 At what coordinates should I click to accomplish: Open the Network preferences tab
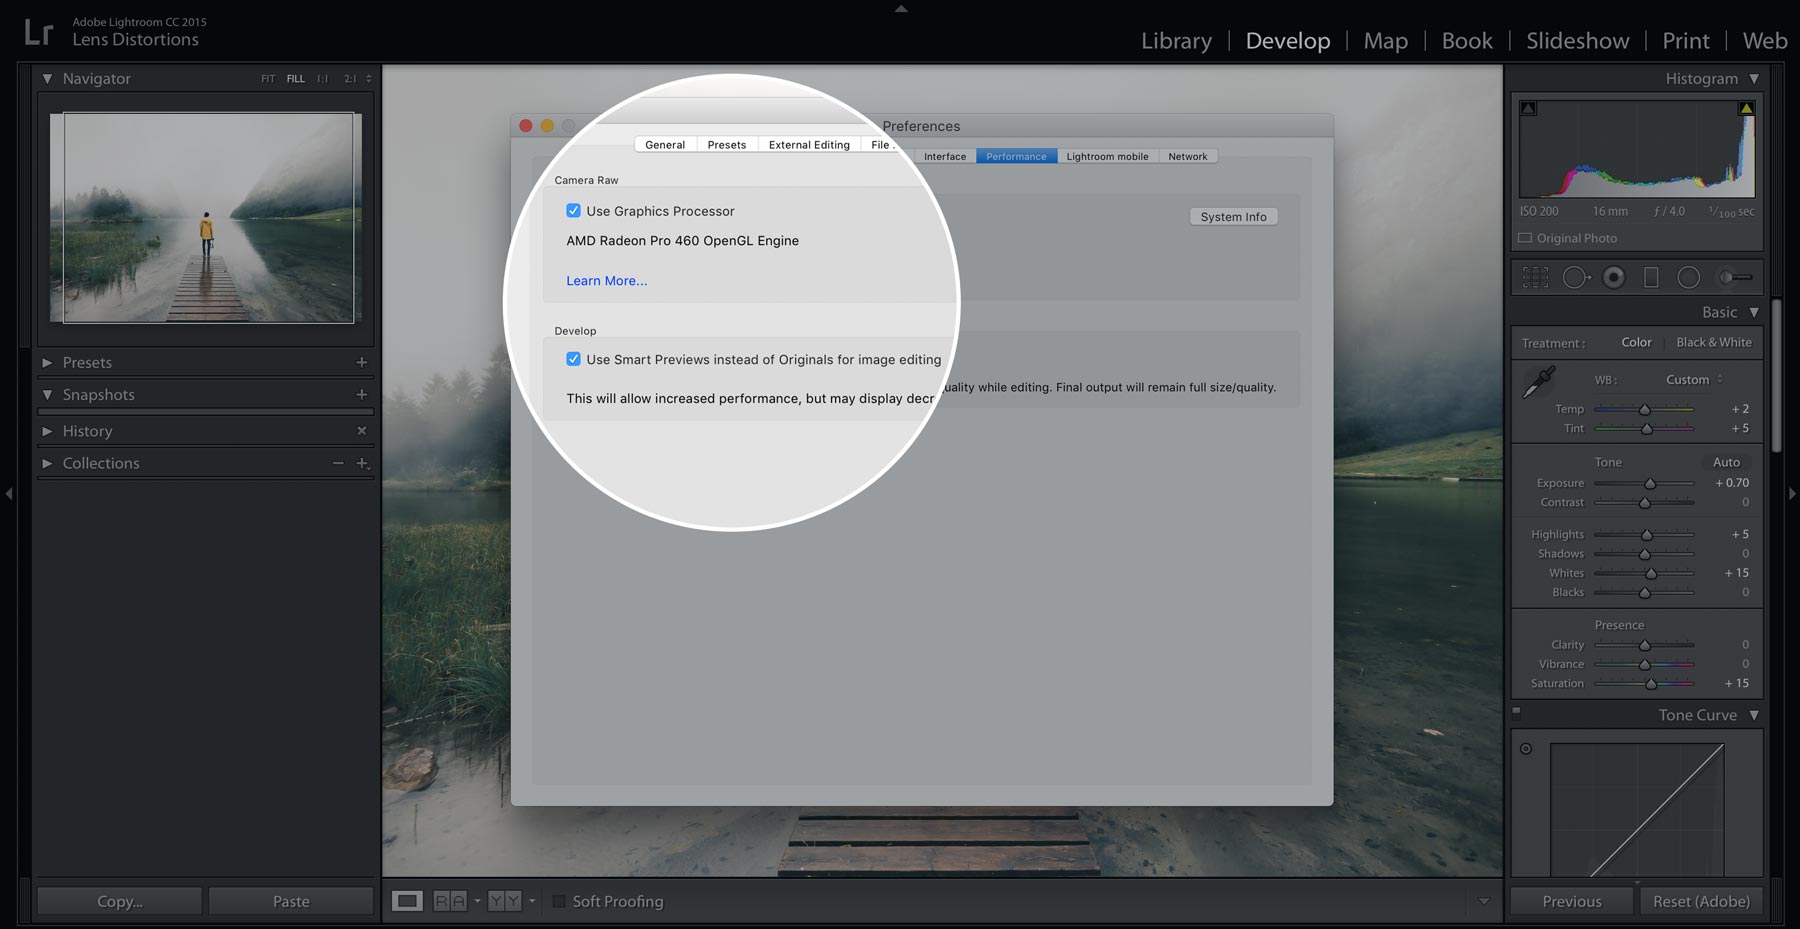pyautogui.click(x=1188, y=156)
